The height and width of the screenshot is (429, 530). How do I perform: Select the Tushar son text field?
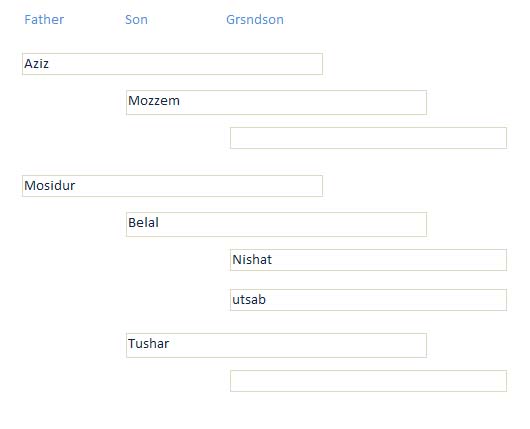(276, 345)
